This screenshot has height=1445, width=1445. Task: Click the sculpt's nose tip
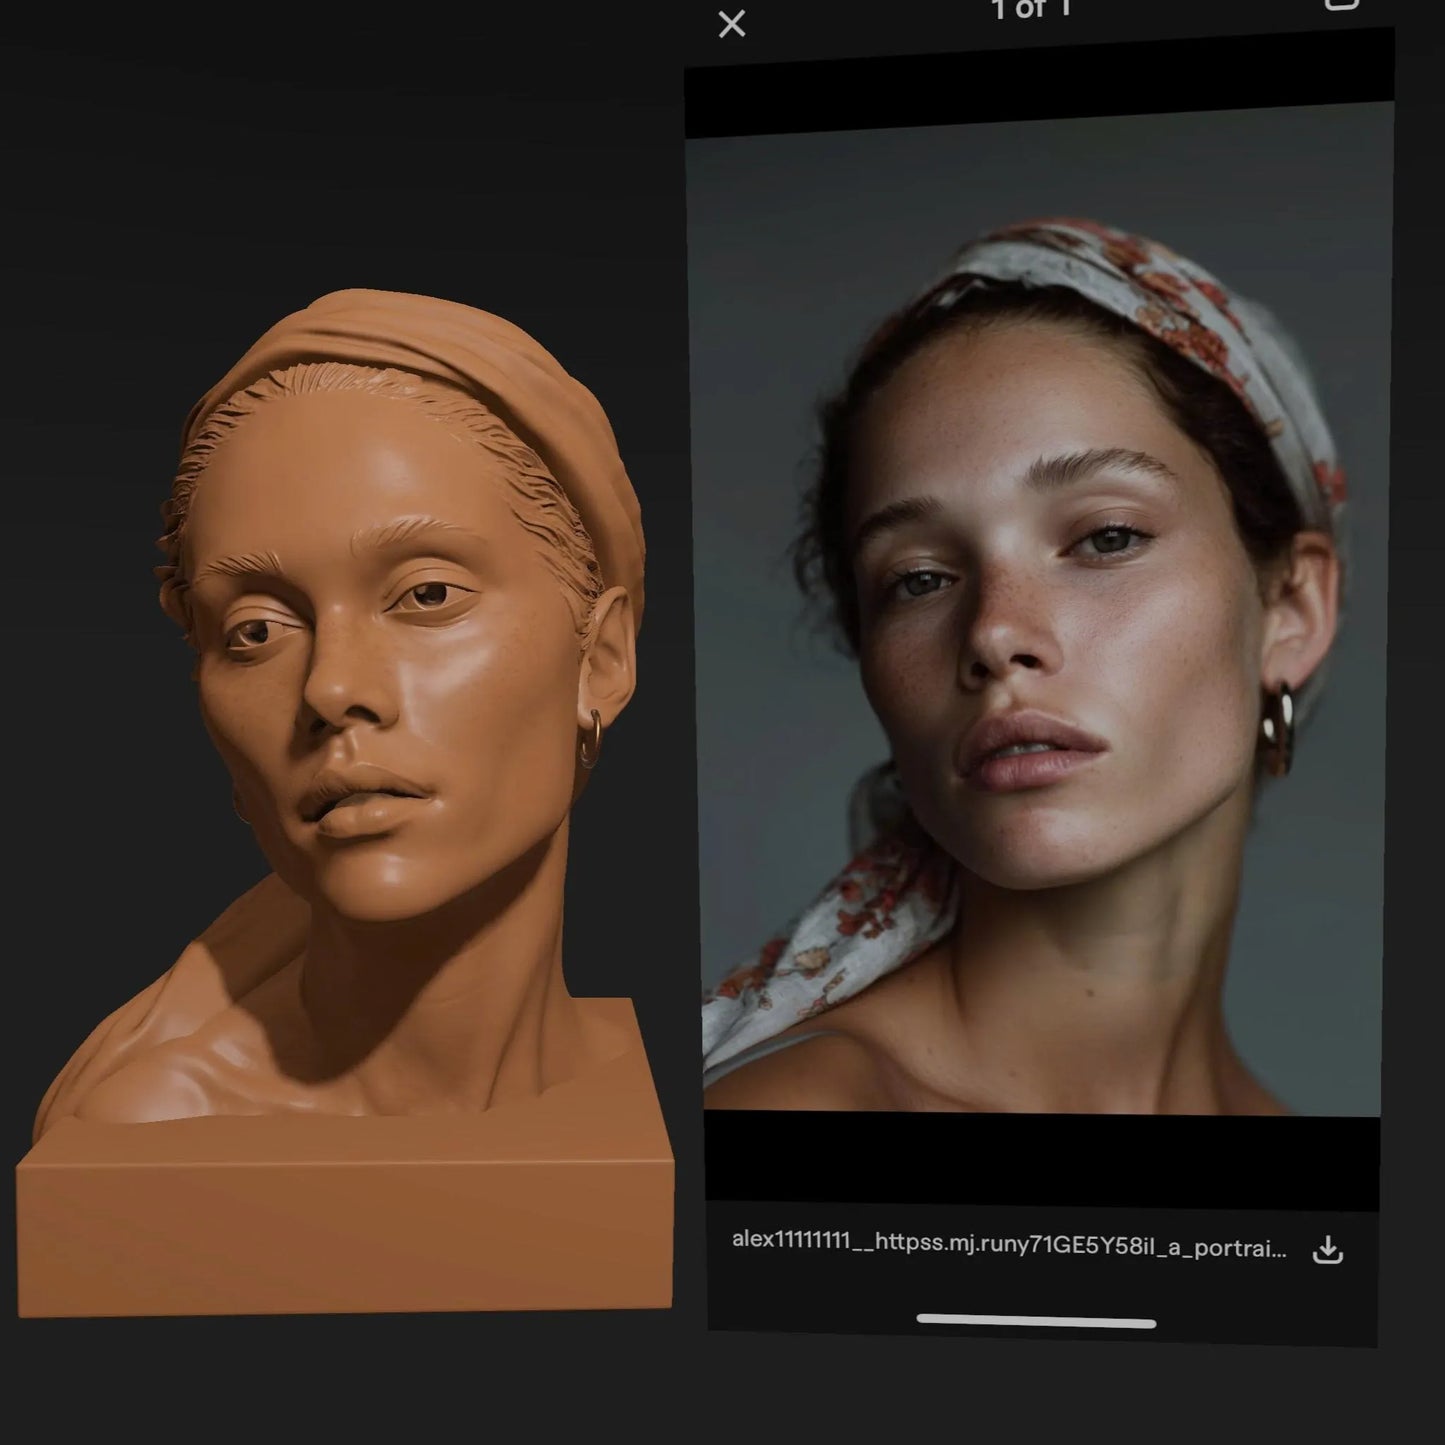coord(328,706)
